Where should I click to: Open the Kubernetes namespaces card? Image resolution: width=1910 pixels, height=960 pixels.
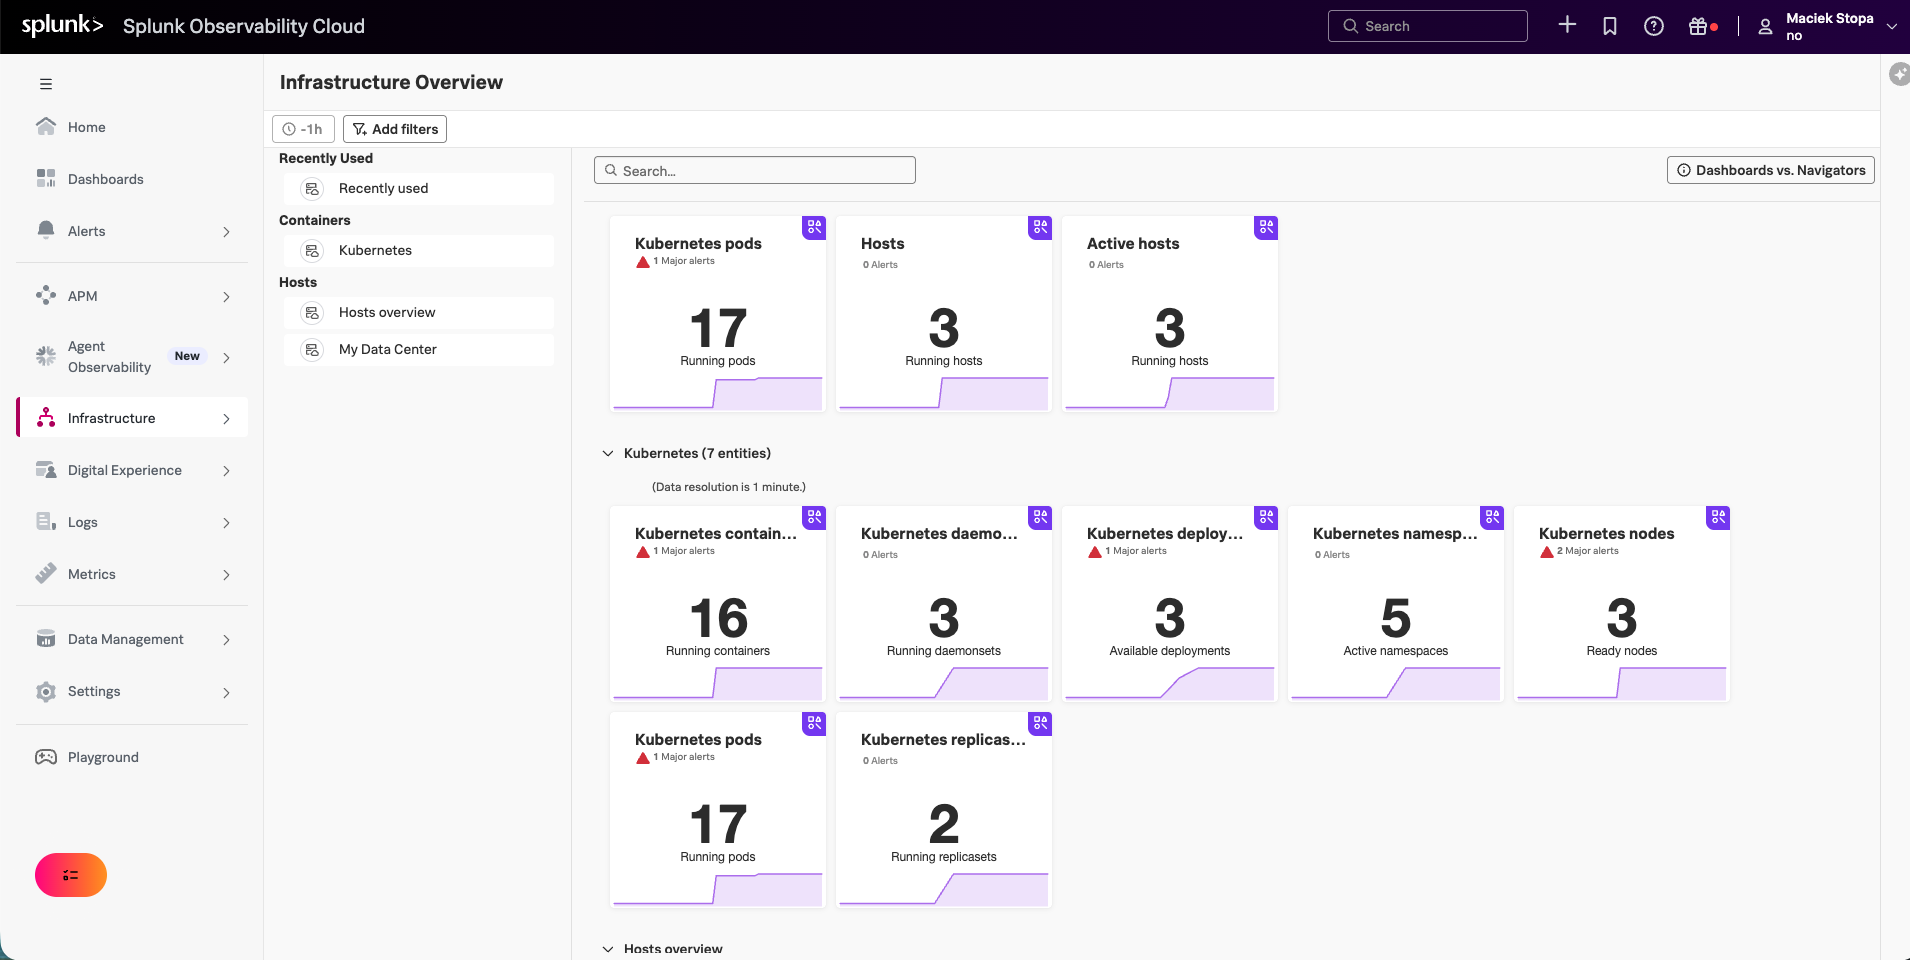pyautogui.click(x=1395, y=604)
